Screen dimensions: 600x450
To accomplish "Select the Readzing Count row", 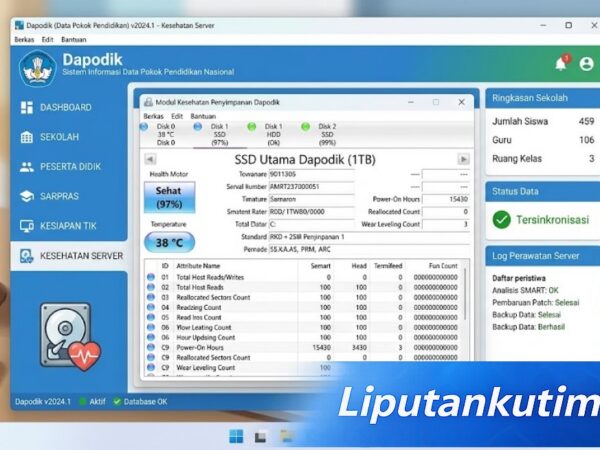I will point(303,307).
